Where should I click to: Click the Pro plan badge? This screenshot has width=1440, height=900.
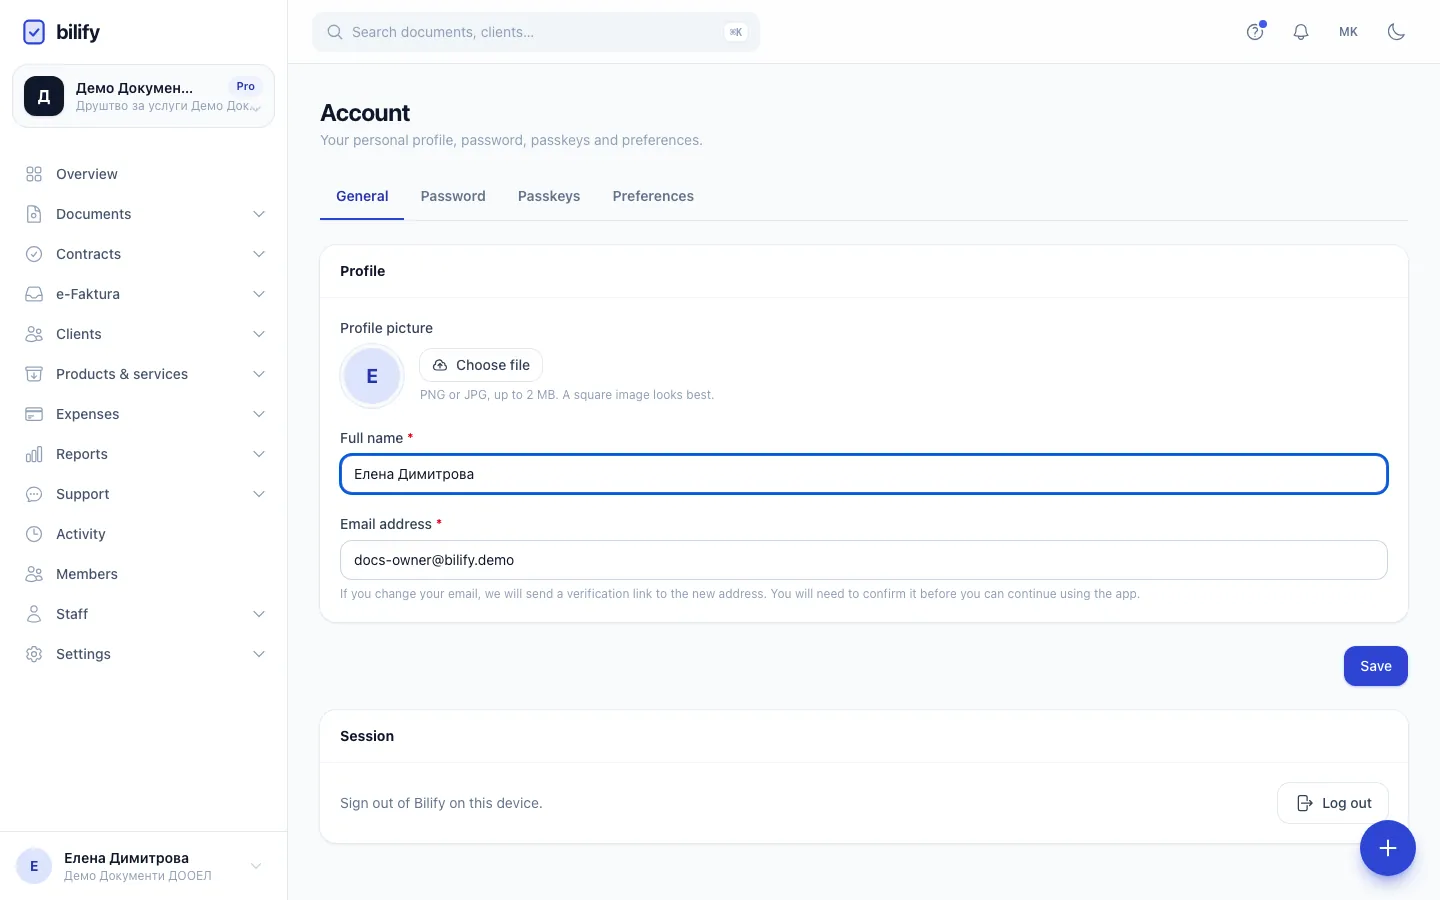coord(246,86)
